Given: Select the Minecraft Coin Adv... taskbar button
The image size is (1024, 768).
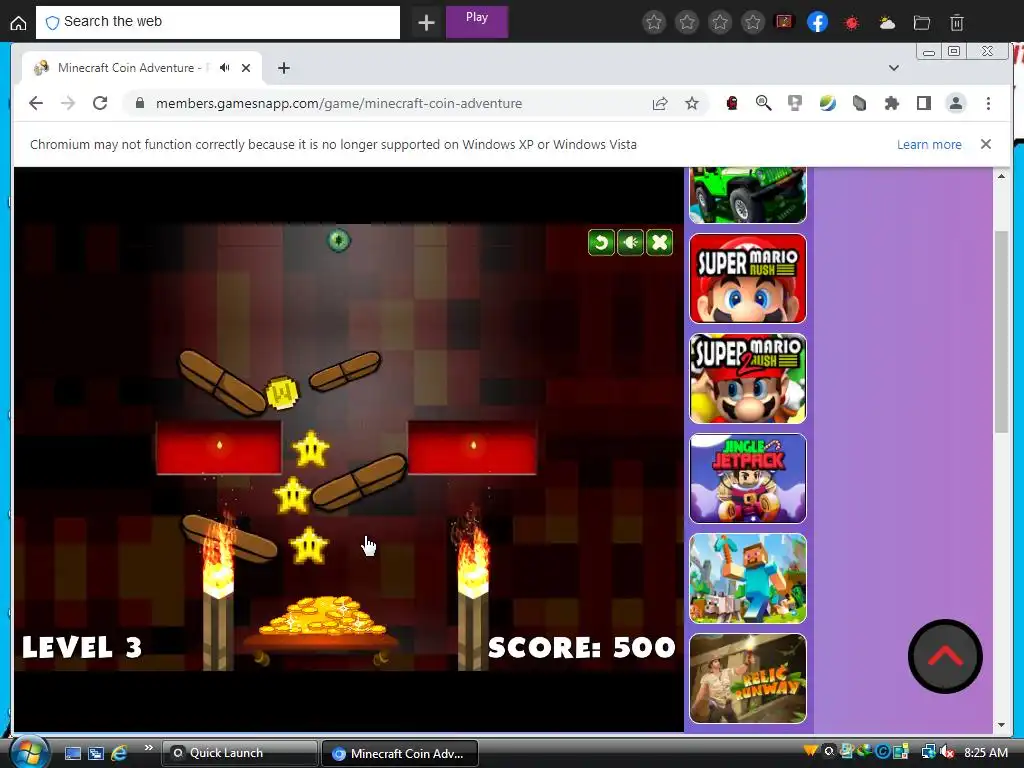Looking at the screenshot, I should 400,753.
